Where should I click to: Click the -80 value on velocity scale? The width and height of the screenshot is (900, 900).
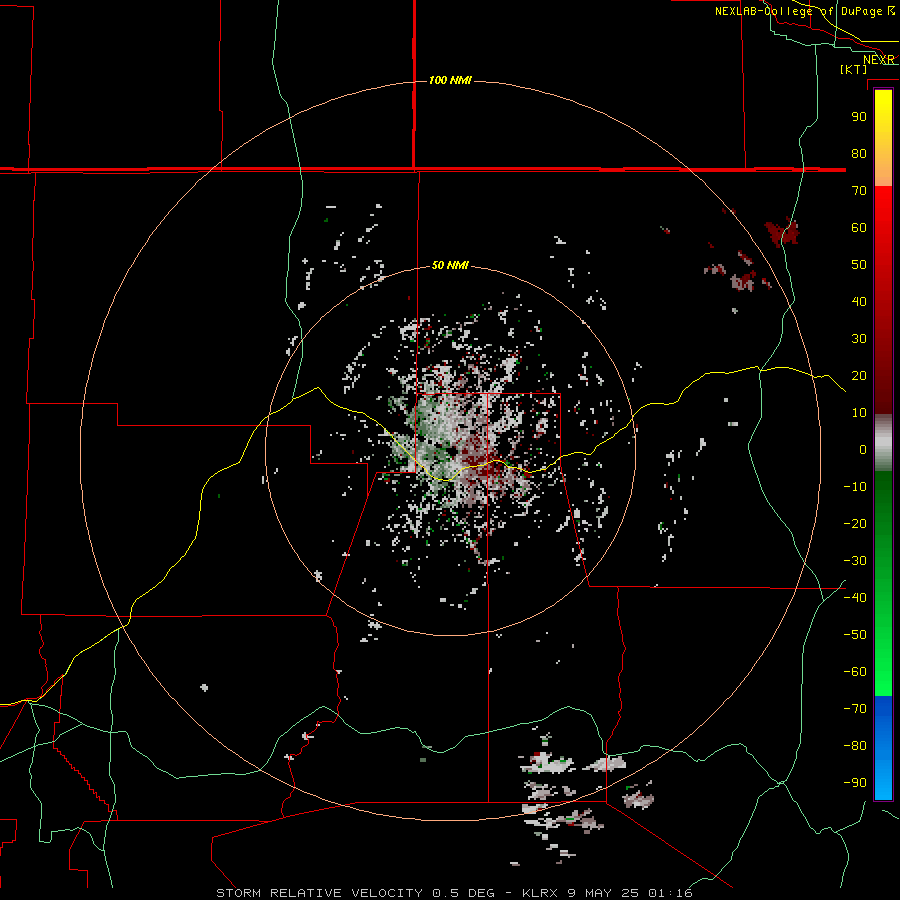pyautogui.click(x=855, y=746)
